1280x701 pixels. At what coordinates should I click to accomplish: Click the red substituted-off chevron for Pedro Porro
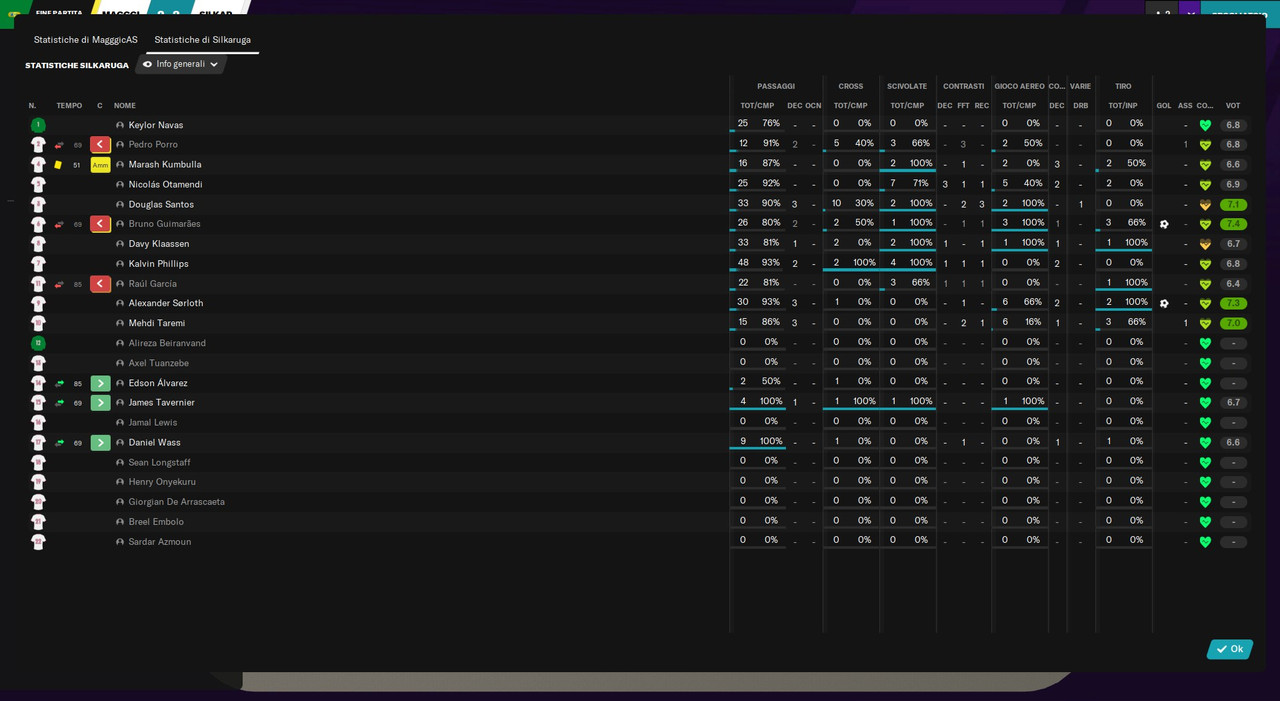[100, 145]
